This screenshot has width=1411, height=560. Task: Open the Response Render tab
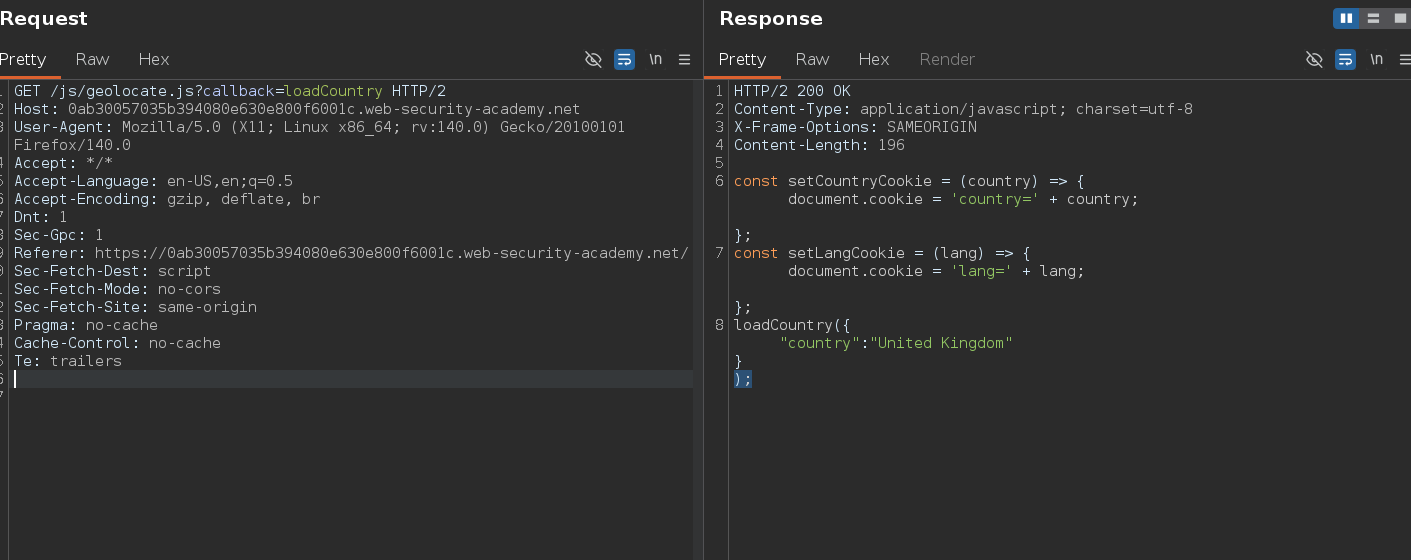coord(947,59)
